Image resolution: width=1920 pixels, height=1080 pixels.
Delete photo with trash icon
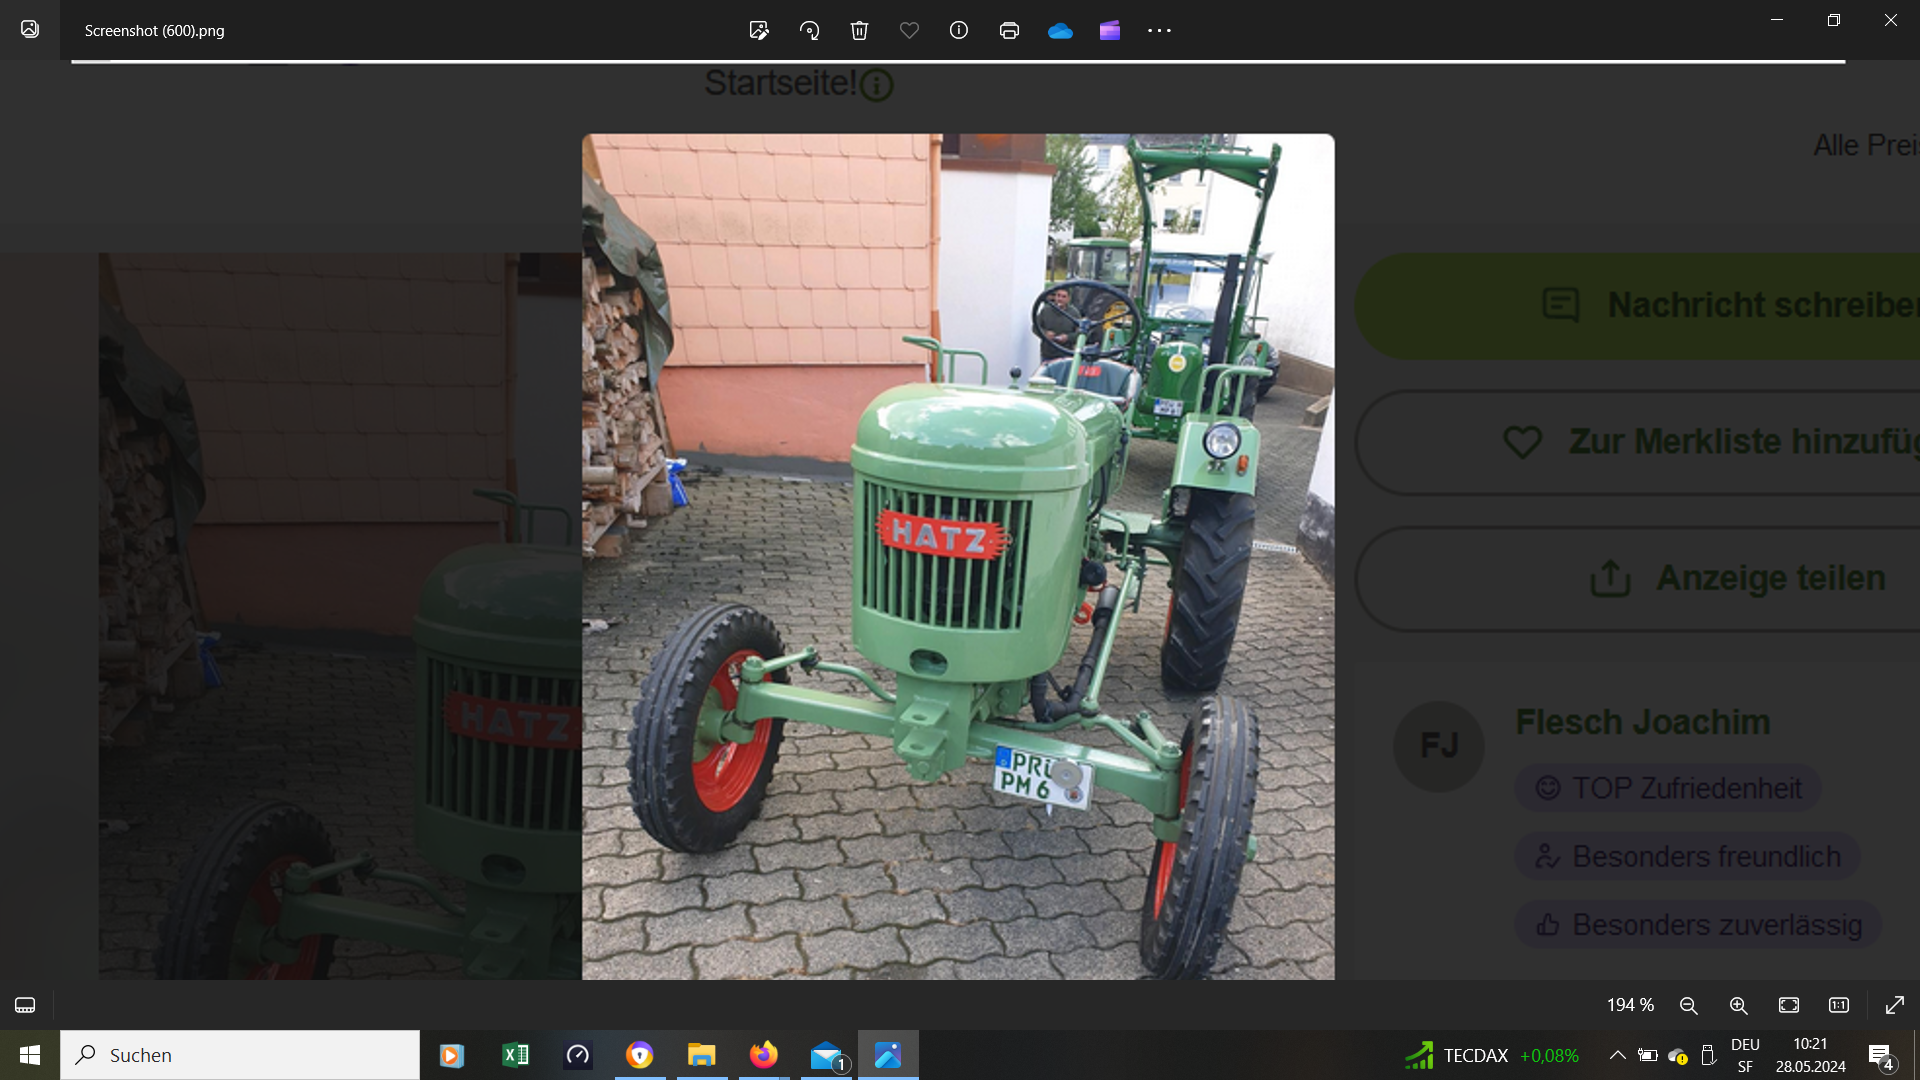pyautogui.click(x=859, y=31)
